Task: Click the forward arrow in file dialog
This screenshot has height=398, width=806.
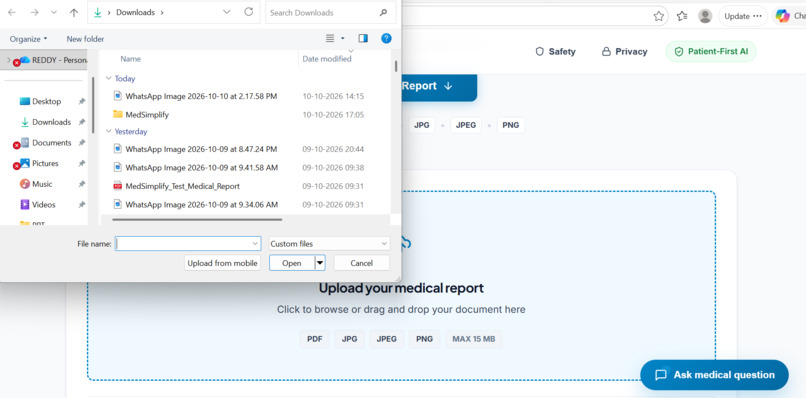Action: click(34, 13)
